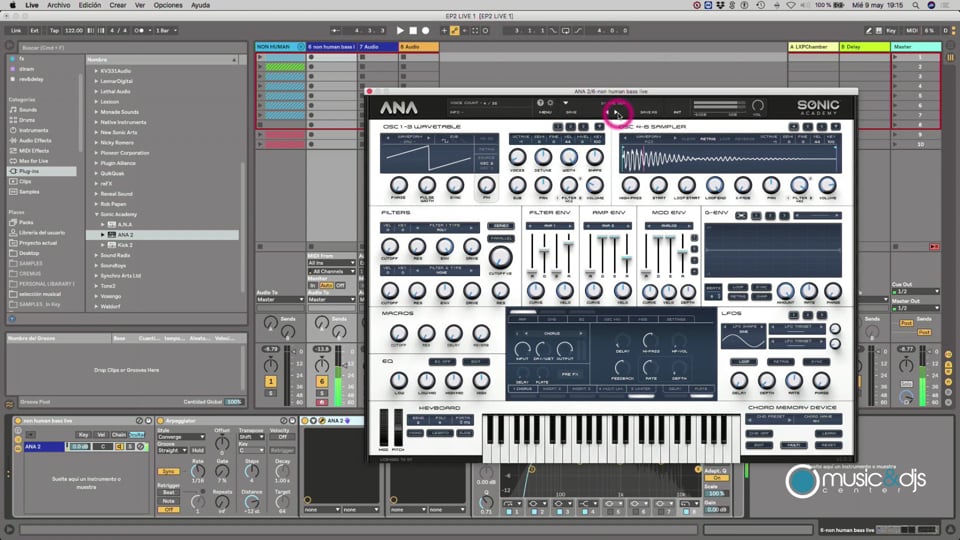Select the ANA 2 plug-in entry
The image size is (960, 540).
[x=126, y=234]
